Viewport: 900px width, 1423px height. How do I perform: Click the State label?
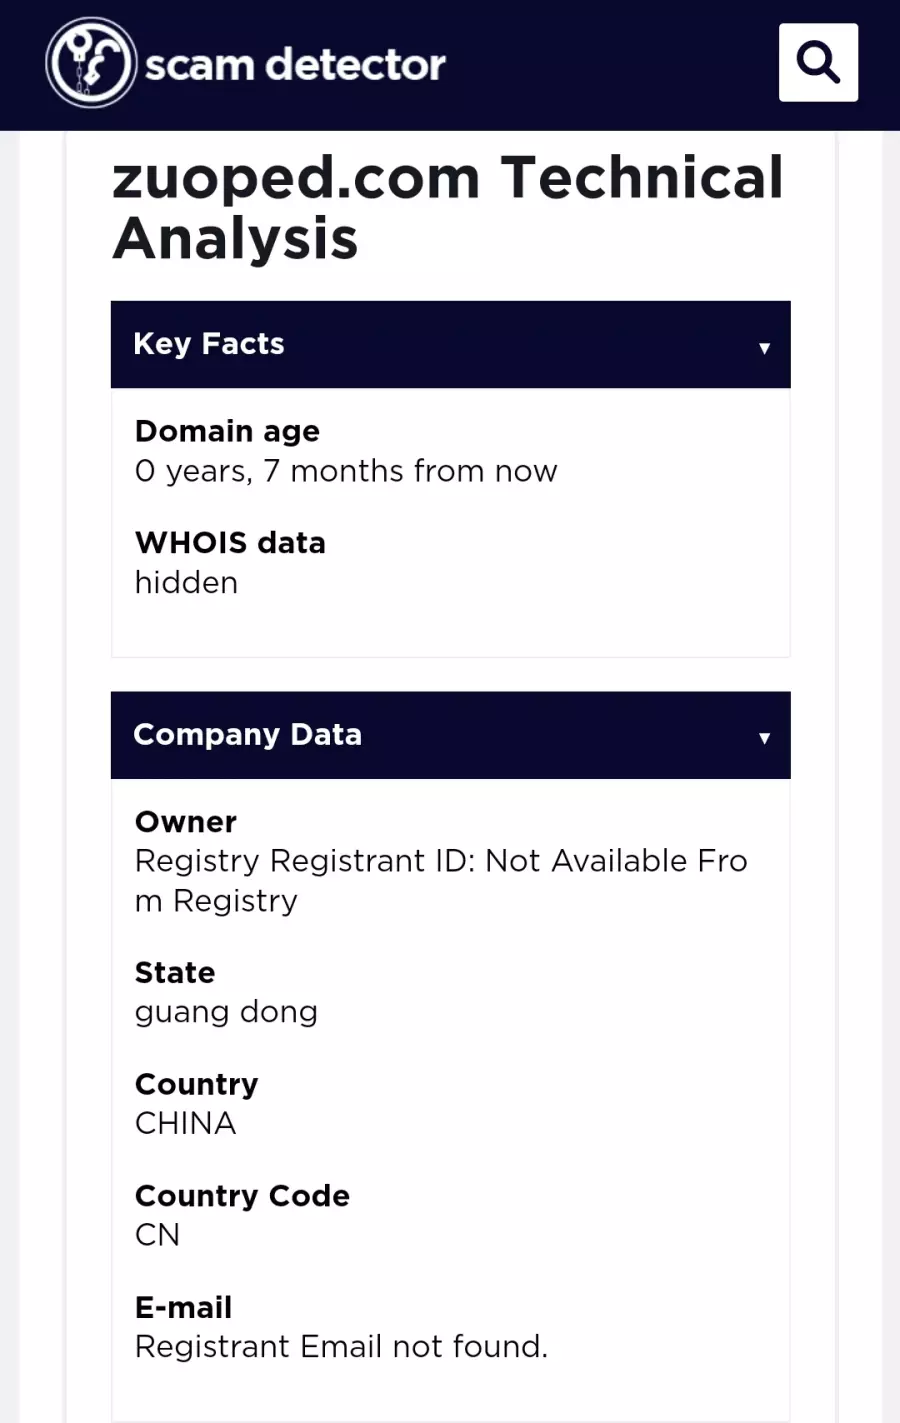point(175,973)
